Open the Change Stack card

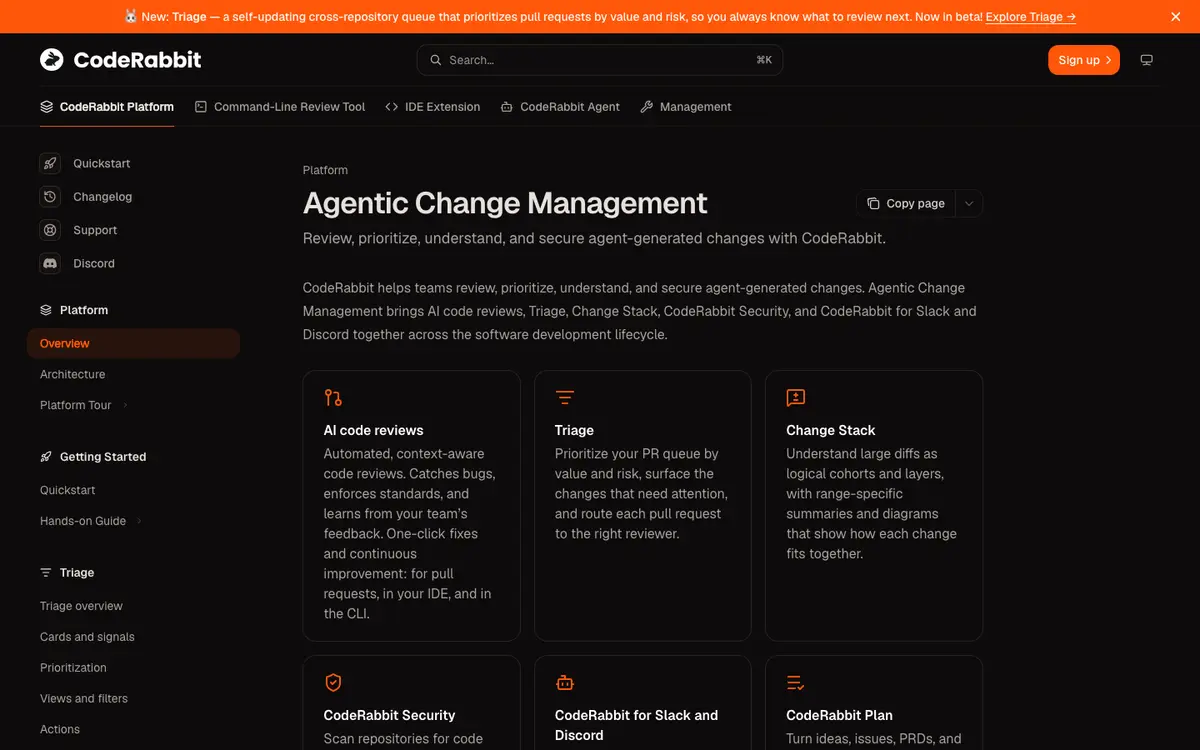coord(874,506)
